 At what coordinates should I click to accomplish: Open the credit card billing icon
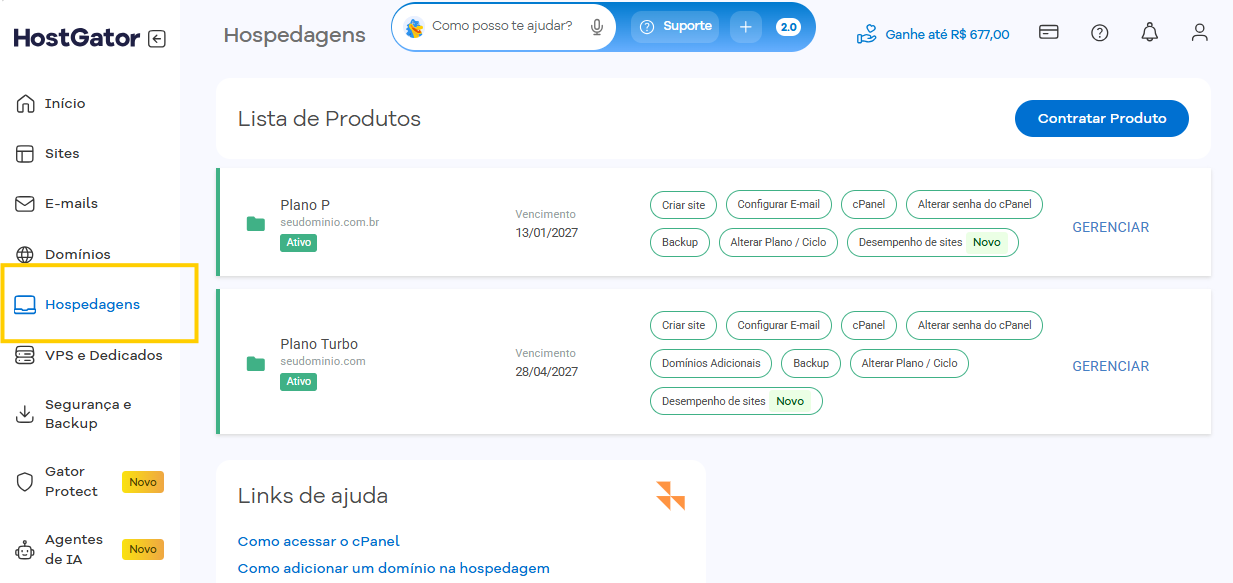click(x=1049, y=32)
